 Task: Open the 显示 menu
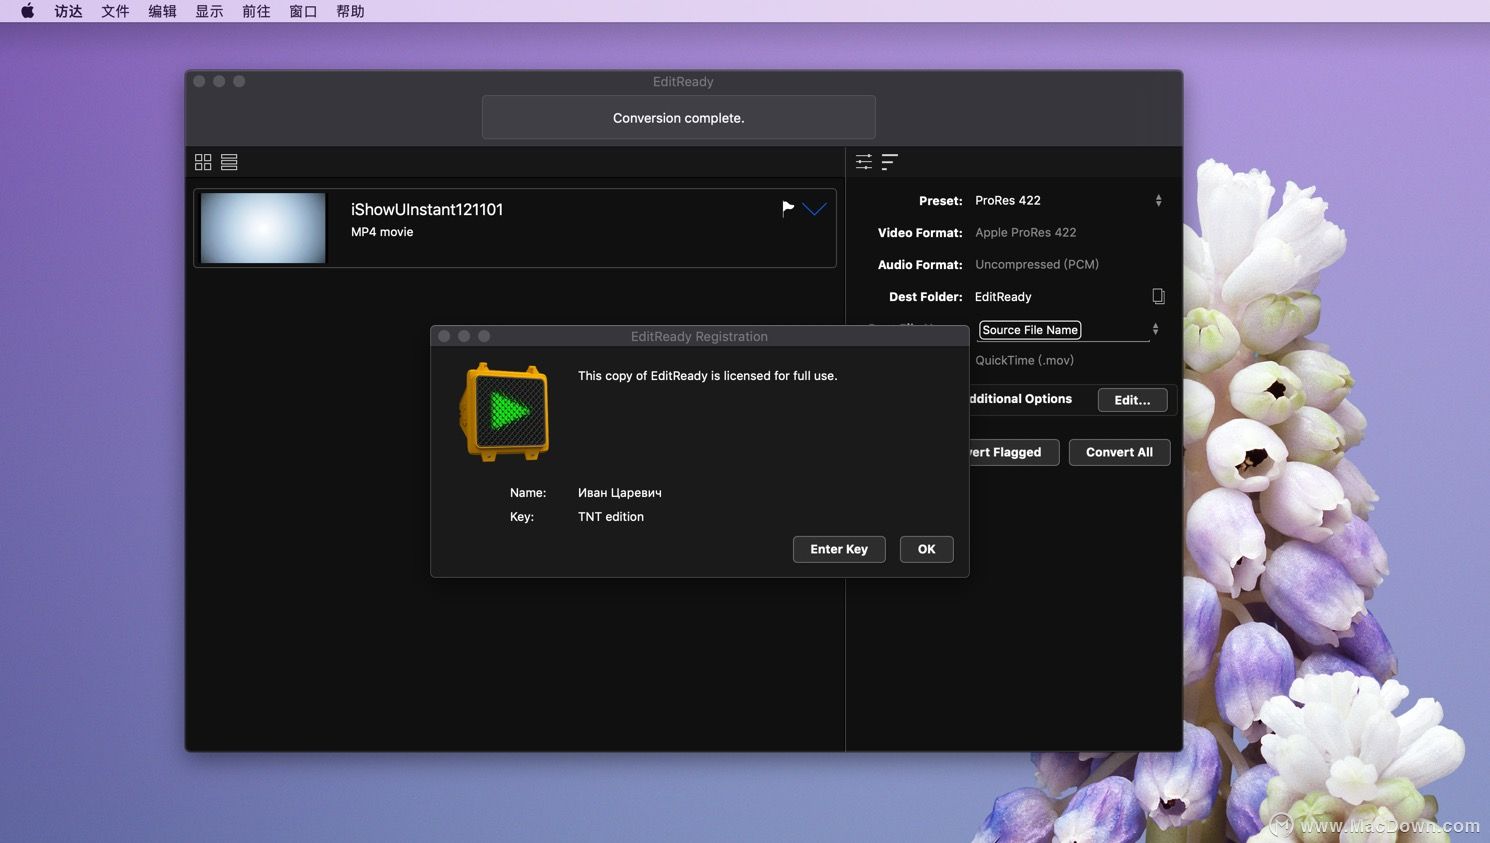click(x=209, y=11)
